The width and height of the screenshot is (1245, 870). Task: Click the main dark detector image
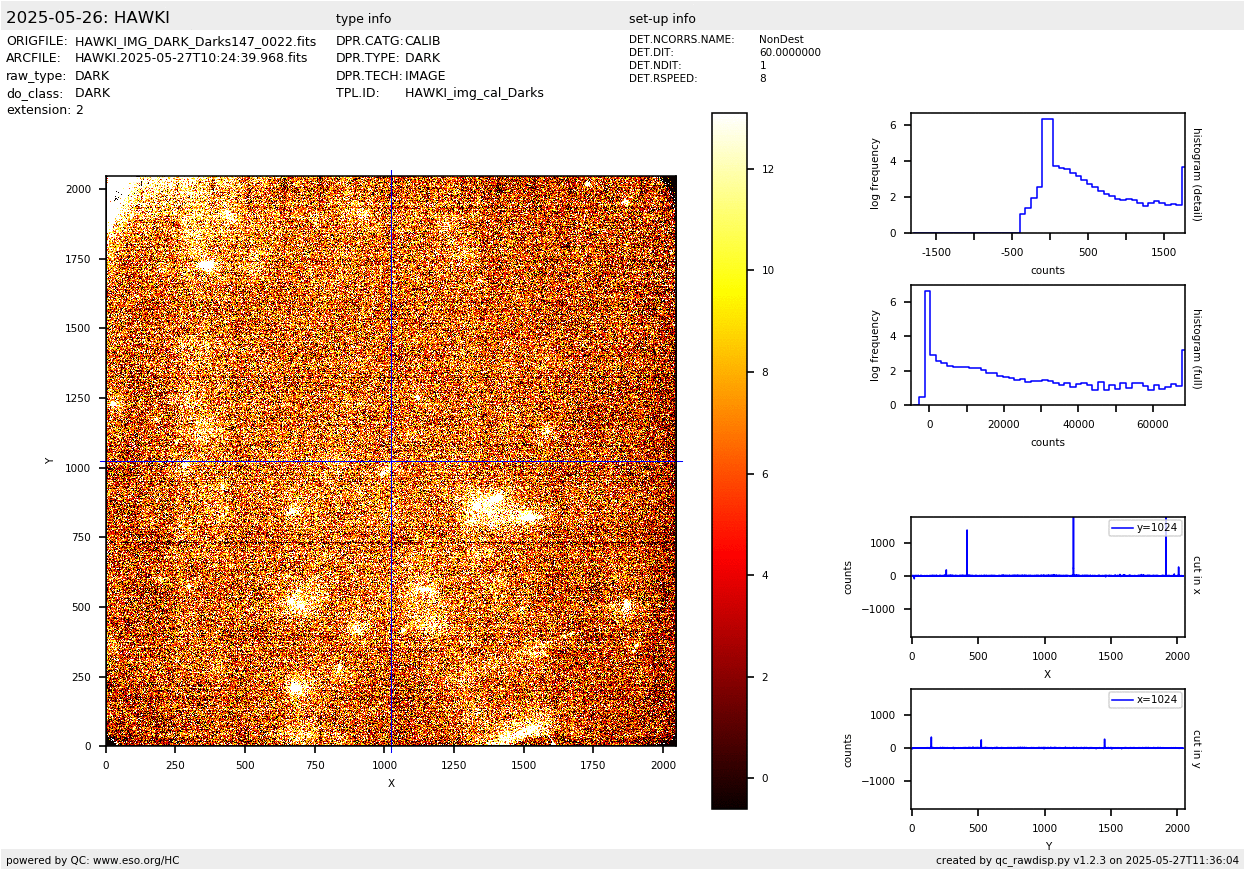tap(391, 461)
